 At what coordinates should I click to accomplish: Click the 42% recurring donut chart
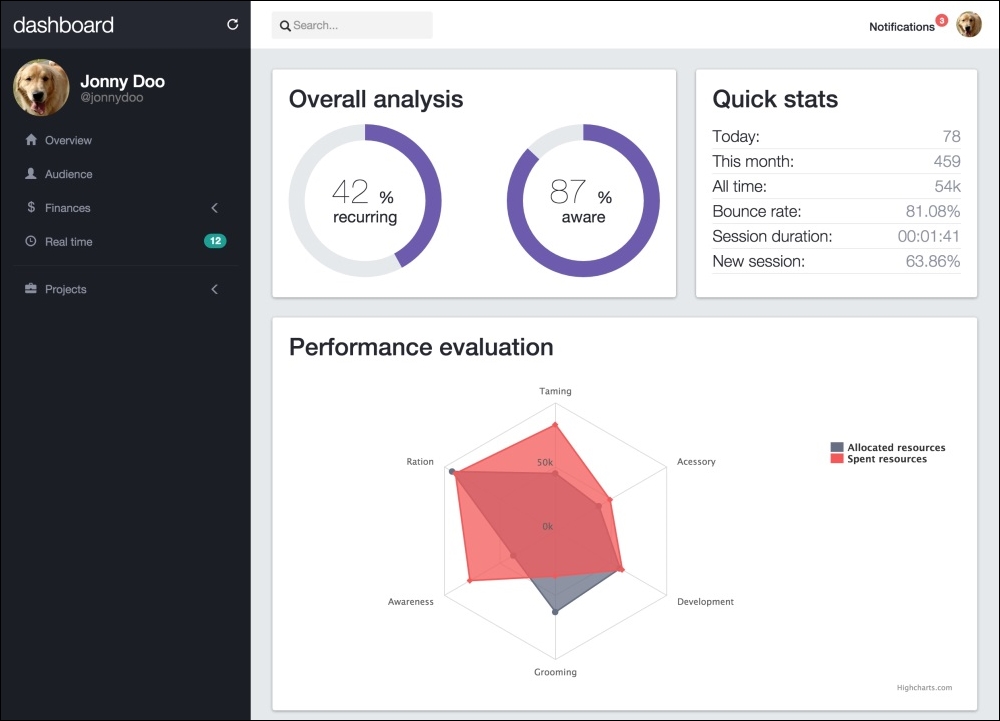coord(365,200)
